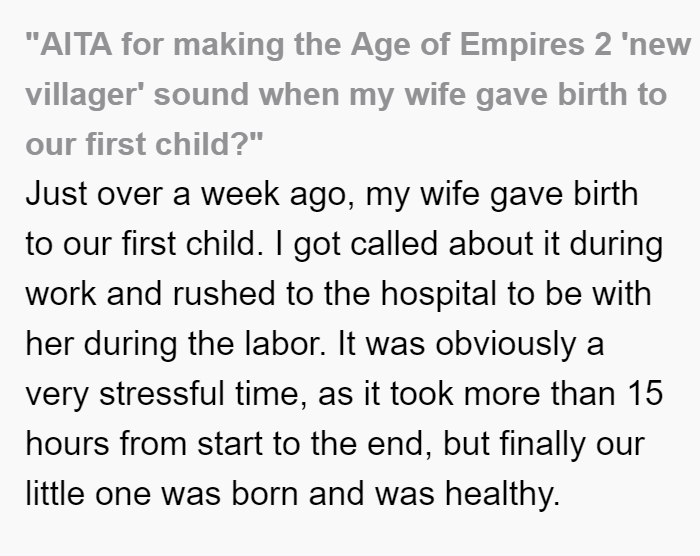The height and width of the screenshot is (556, 700).
Task: Click the word 'AITA' at the title start
Action: [76, 45]
